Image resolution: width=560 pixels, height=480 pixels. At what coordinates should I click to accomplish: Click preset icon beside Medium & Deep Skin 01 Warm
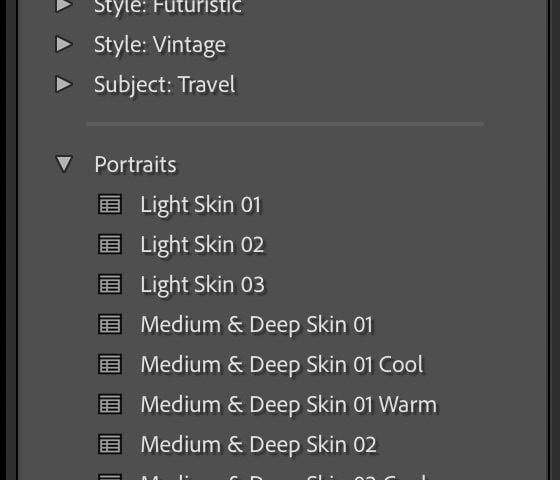click(x=110, y=404)
